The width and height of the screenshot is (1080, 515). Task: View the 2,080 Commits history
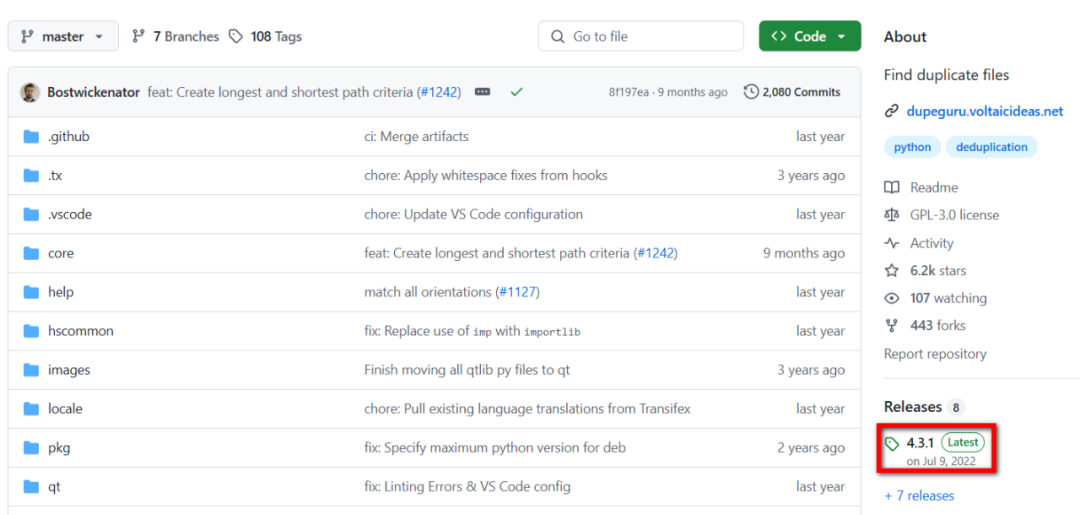tap(793, 92)
